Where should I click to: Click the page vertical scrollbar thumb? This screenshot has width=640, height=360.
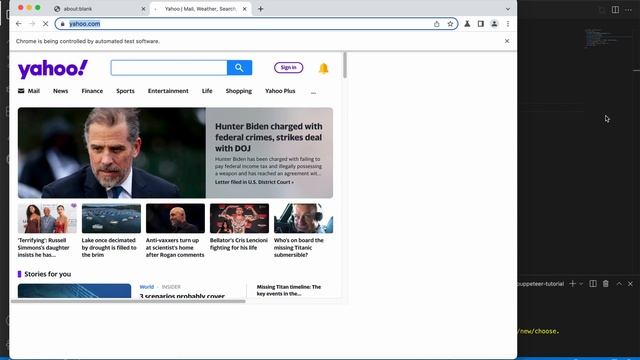(345, 65)
